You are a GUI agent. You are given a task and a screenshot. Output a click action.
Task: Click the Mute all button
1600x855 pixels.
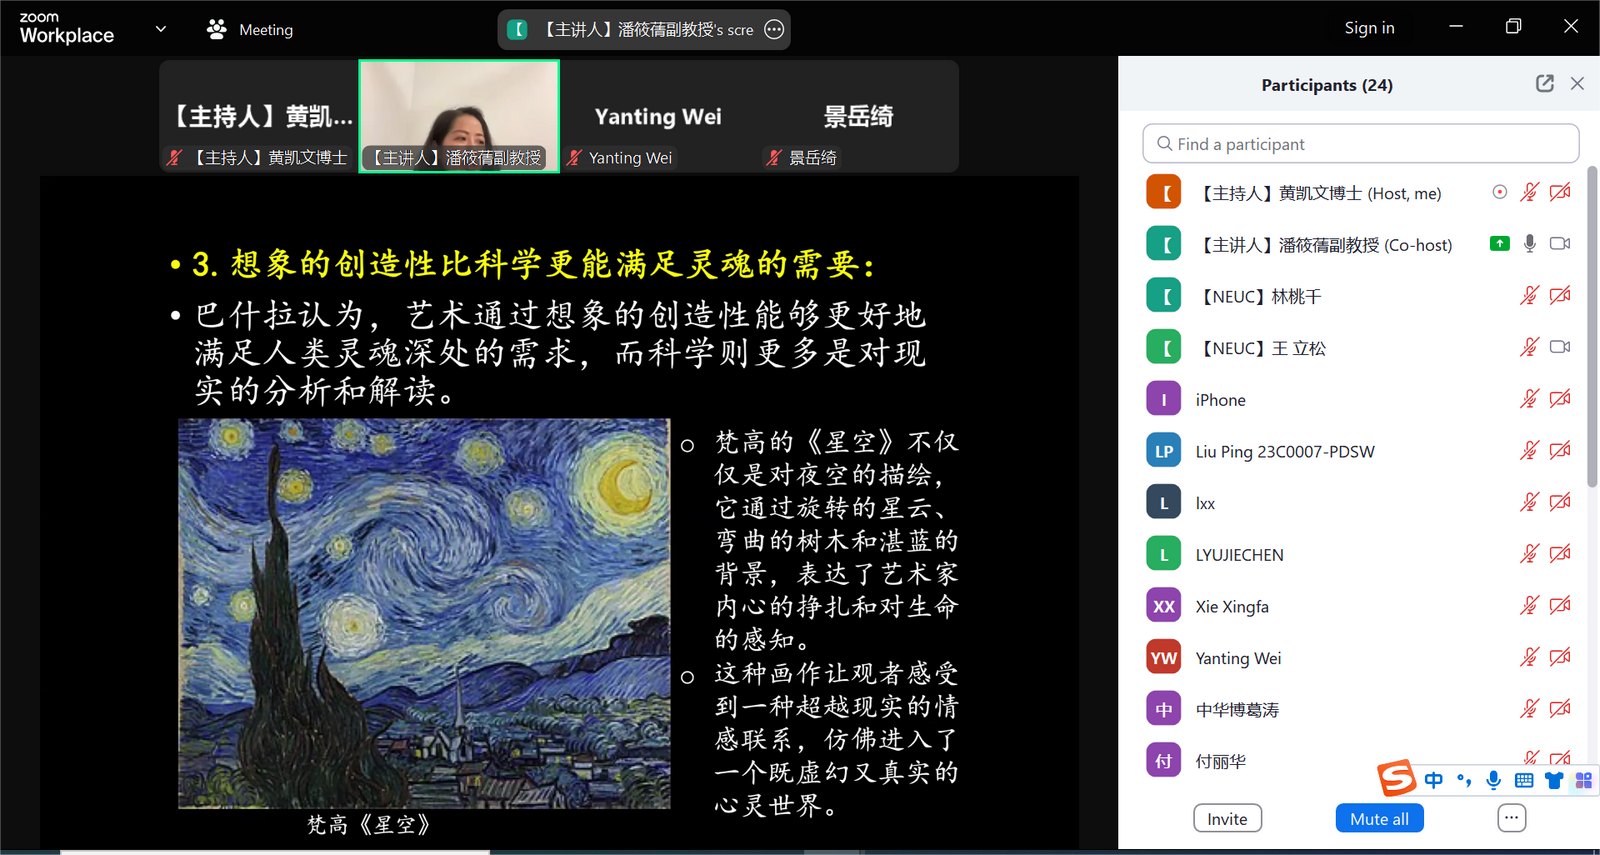(1379, 819)
